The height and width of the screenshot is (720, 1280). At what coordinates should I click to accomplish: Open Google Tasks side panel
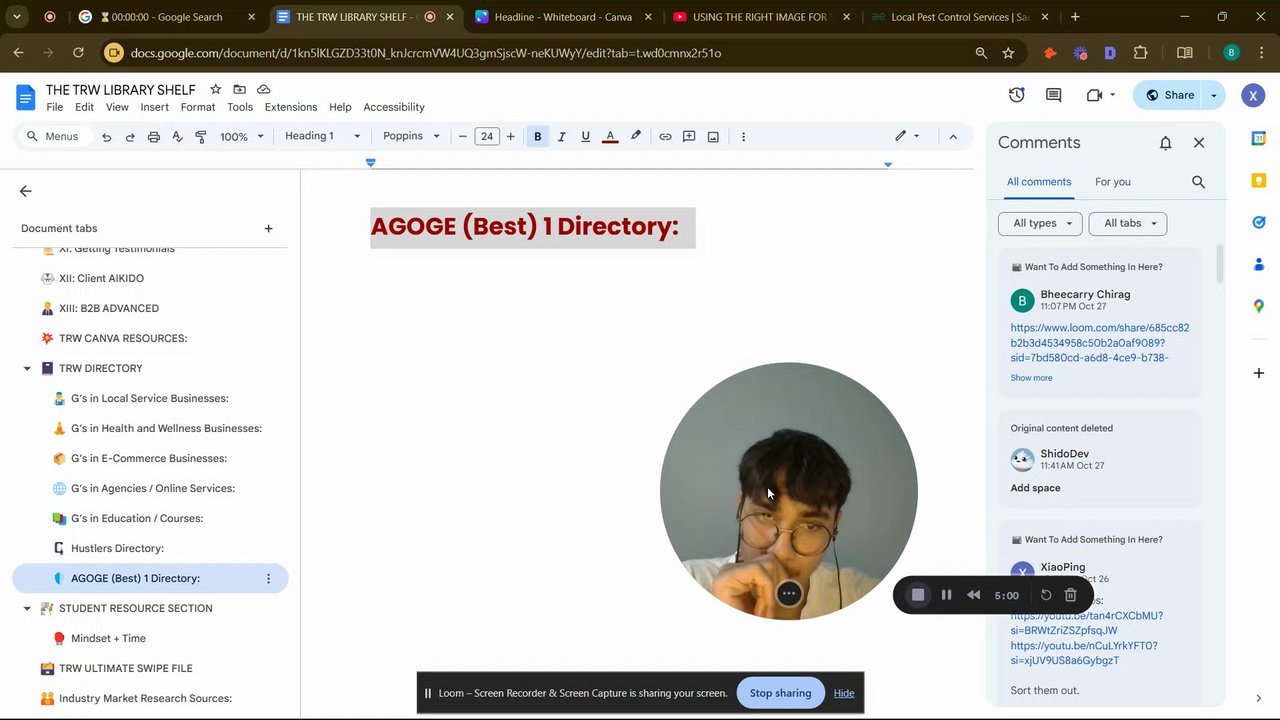tap(1259, 223)
